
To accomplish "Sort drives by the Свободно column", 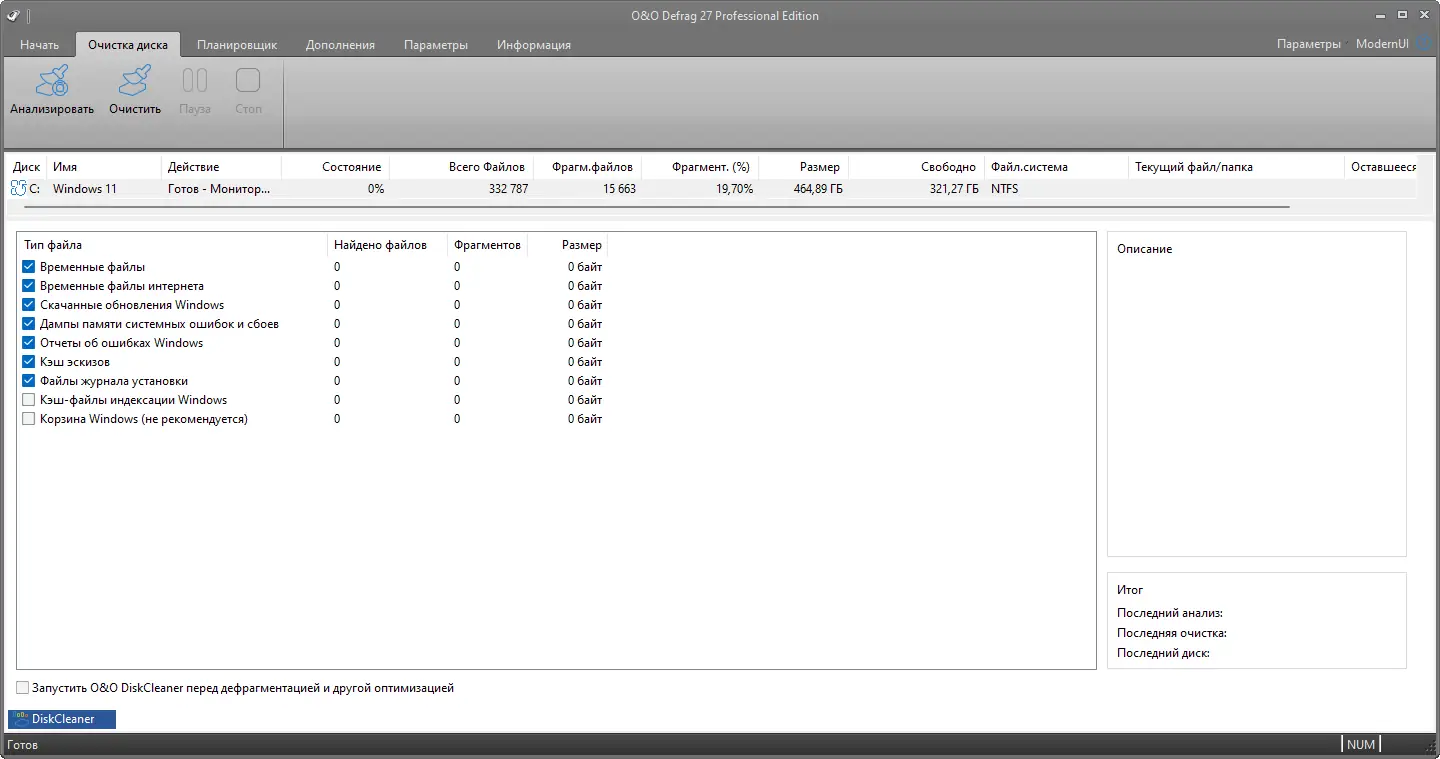I will point(916,167).
